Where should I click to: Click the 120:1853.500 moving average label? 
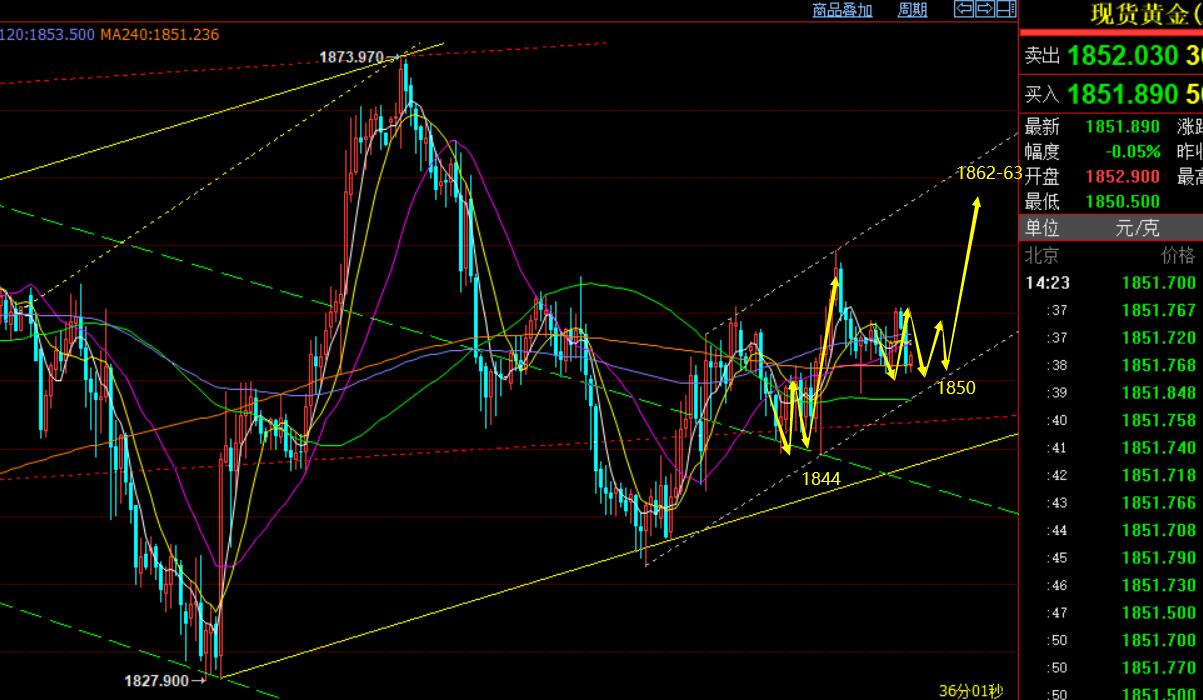coord(47,34)
